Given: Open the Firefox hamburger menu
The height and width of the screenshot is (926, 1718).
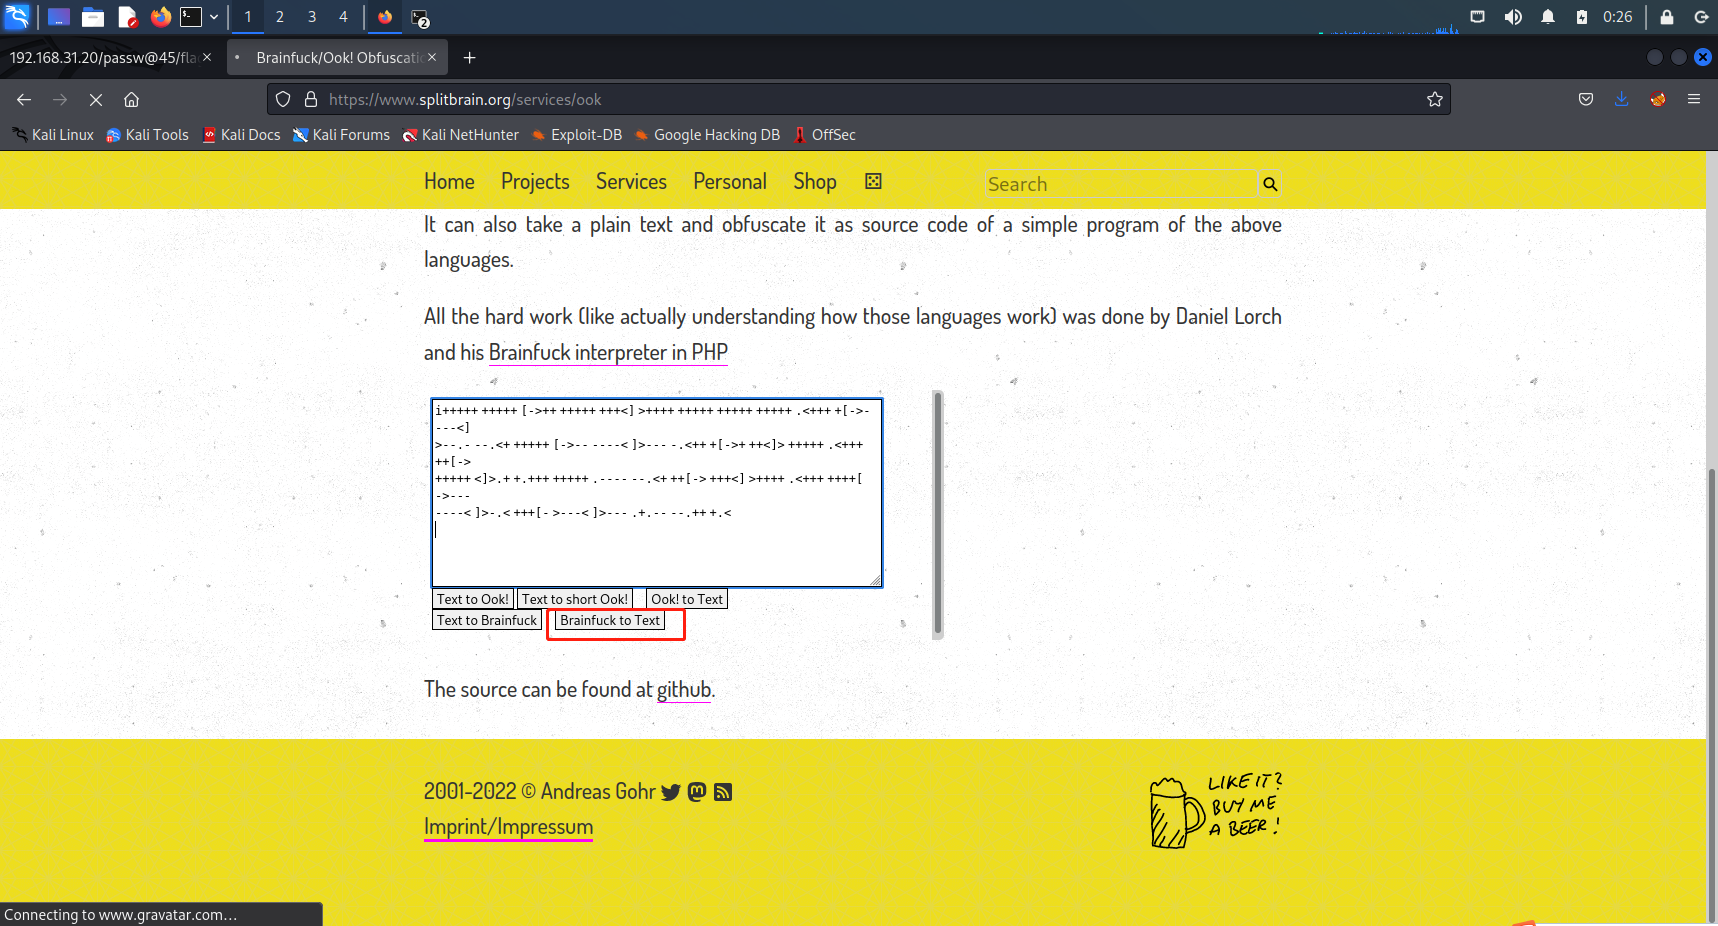Looking at the screenshot, I should coord(1694,99).
